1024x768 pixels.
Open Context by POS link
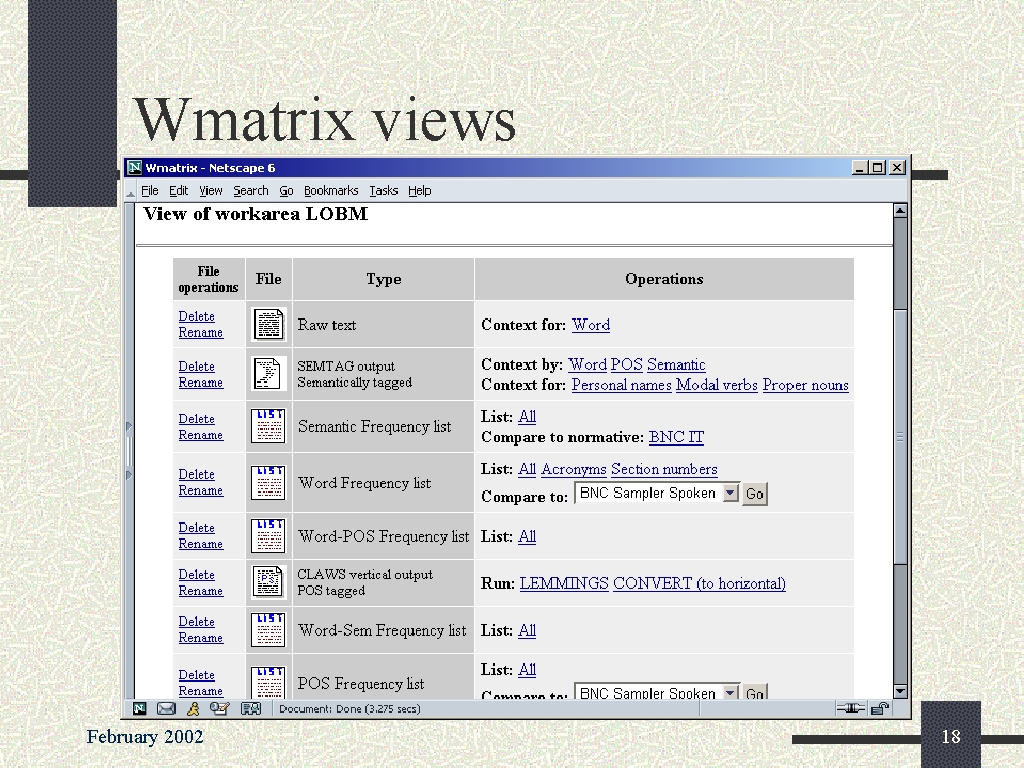click(626, 364)
